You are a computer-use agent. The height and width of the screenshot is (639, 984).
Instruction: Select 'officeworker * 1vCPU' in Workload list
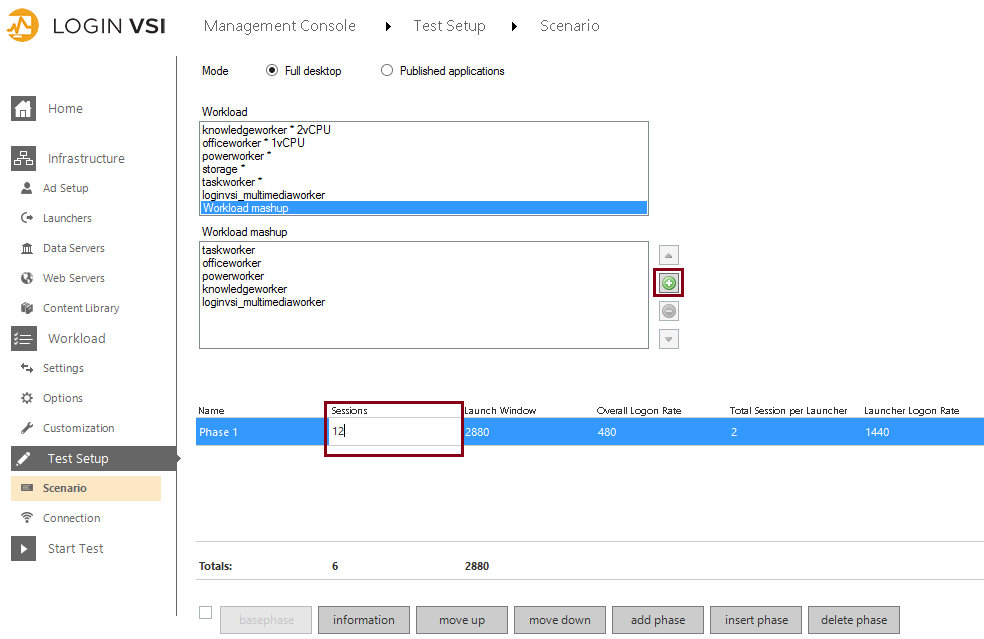coord(424,142)
